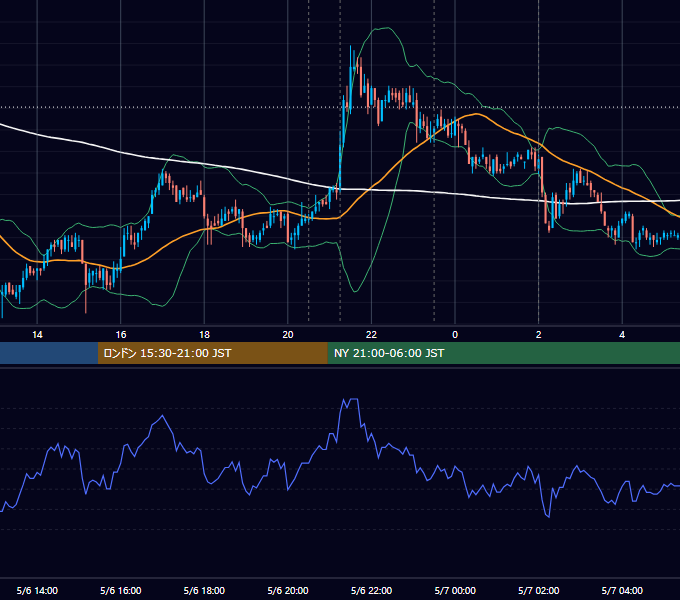The width and height of the screenshot is (680, 600).
Task: Click the lower Bollinger band dip after hour 21
Action: point(356,291)
